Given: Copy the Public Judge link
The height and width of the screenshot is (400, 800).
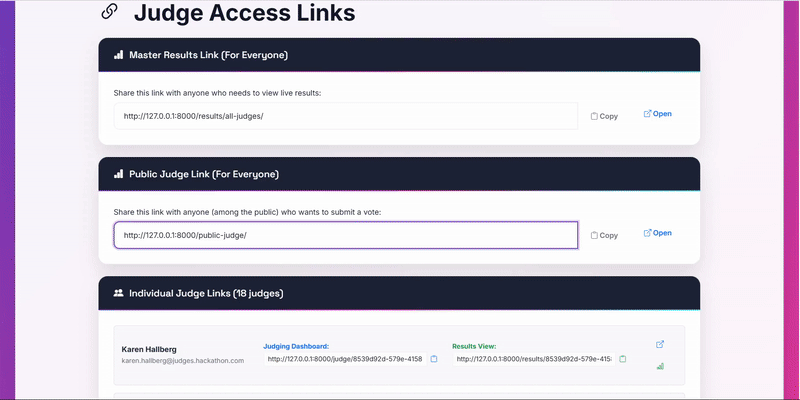Looking at the screenshot, I should pyautogui.click(x=604, y=235).
